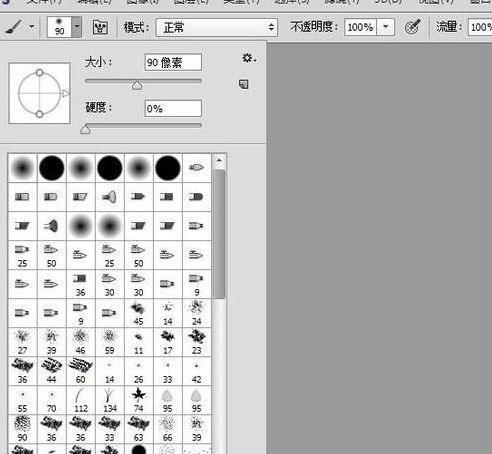Choose the first soft round brush preset
The image size is (492, 454).
tap(23, 168)
